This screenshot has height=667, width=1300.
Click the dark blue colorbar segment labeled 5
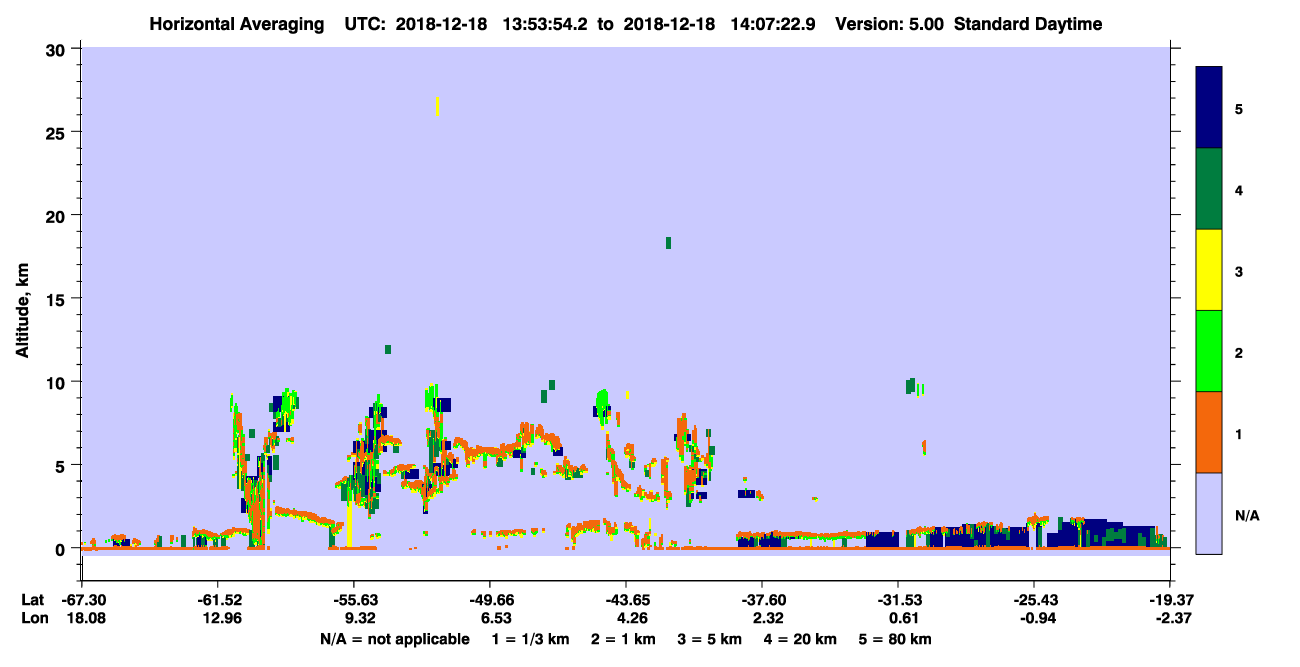coord(1209,108)
